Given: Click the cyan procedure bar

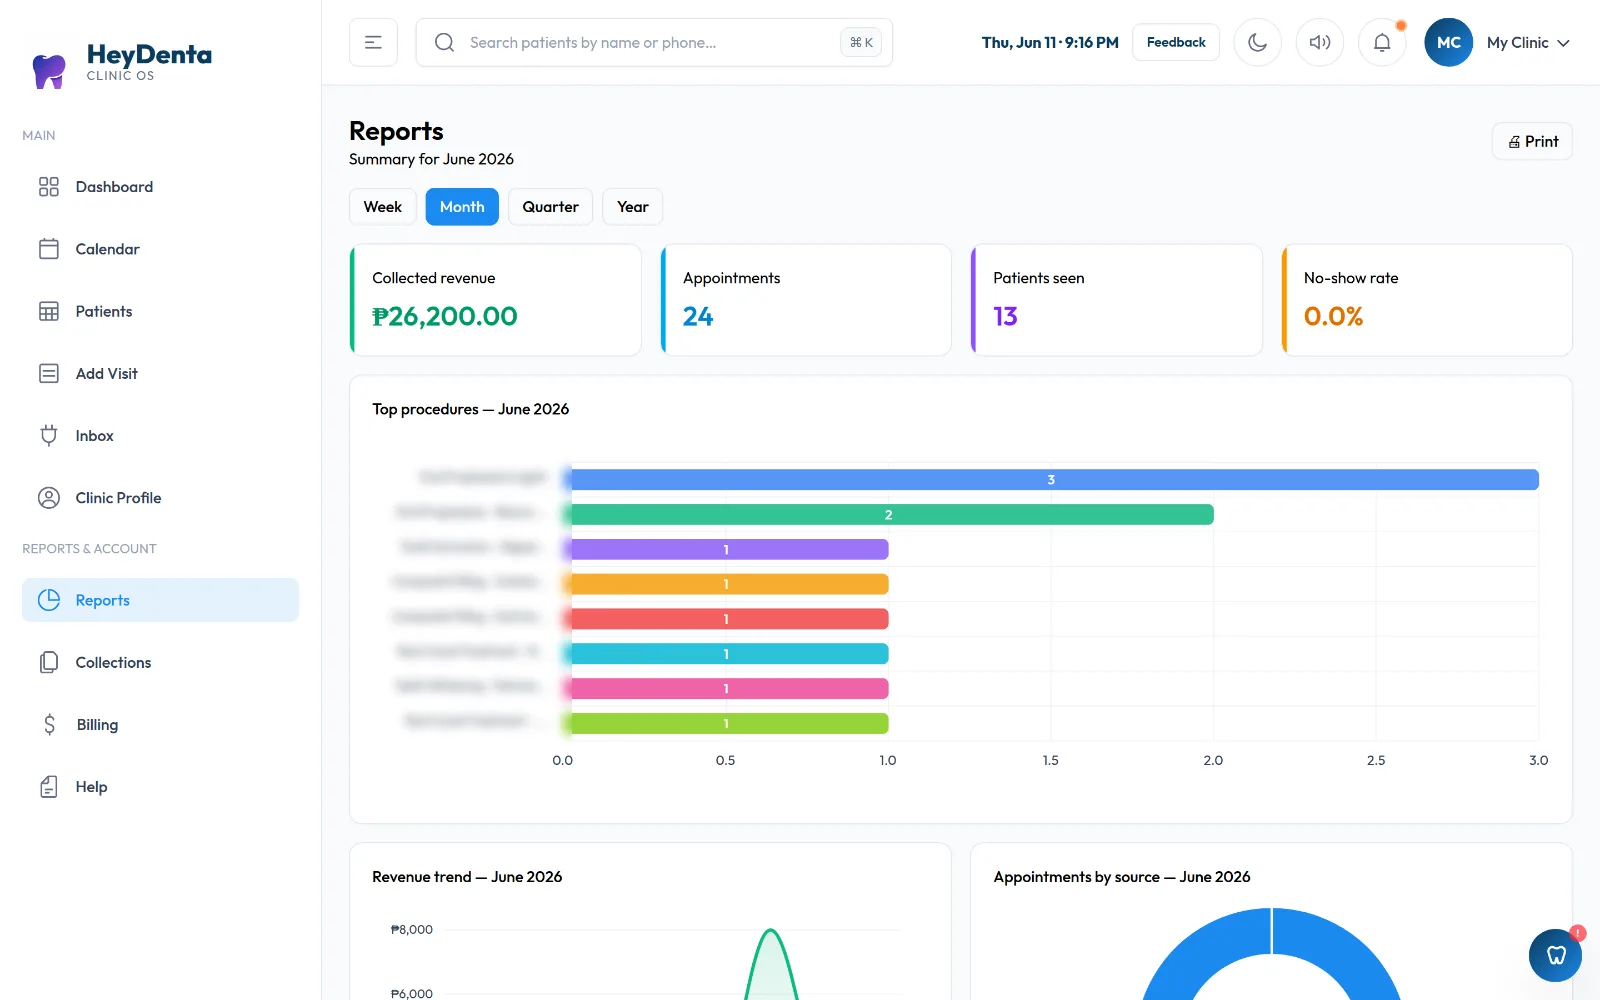Looking at the screenshot, I should tap(726, 654).
